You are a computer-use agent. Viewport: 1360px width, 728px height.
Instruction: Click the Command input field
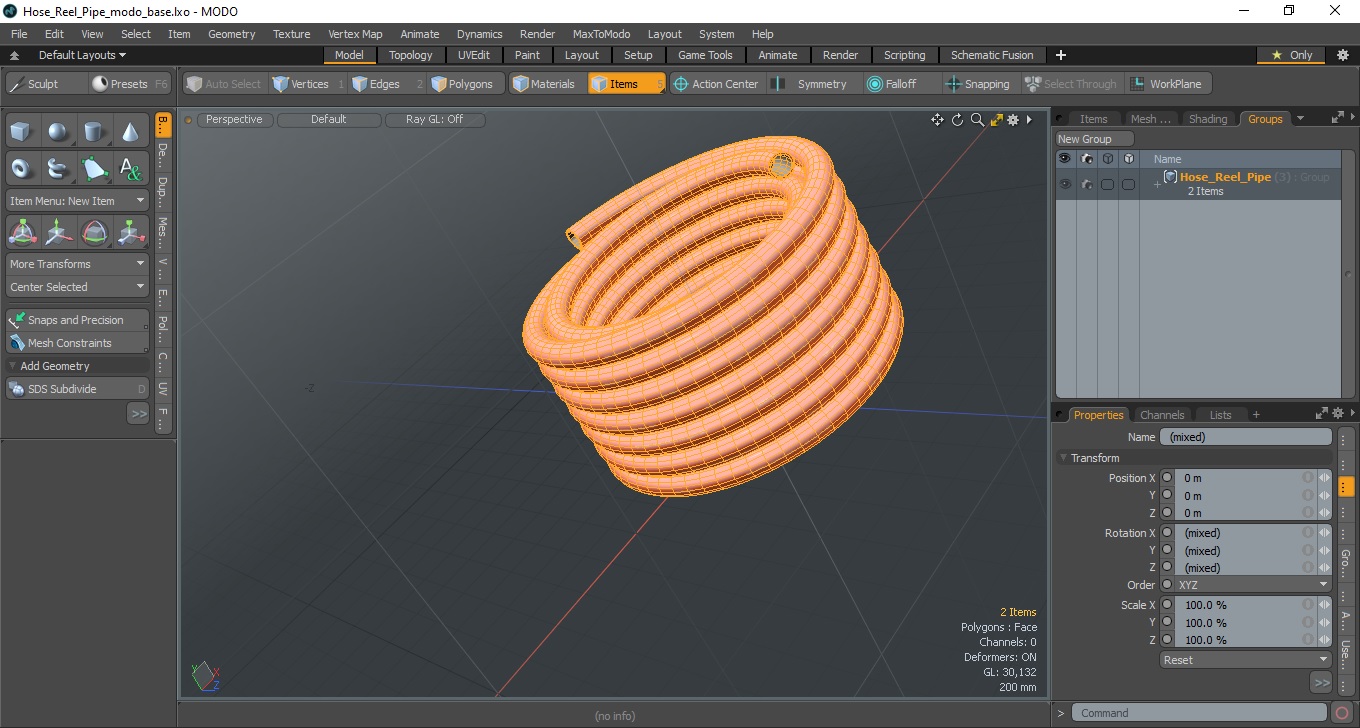tap(1200, 713)
